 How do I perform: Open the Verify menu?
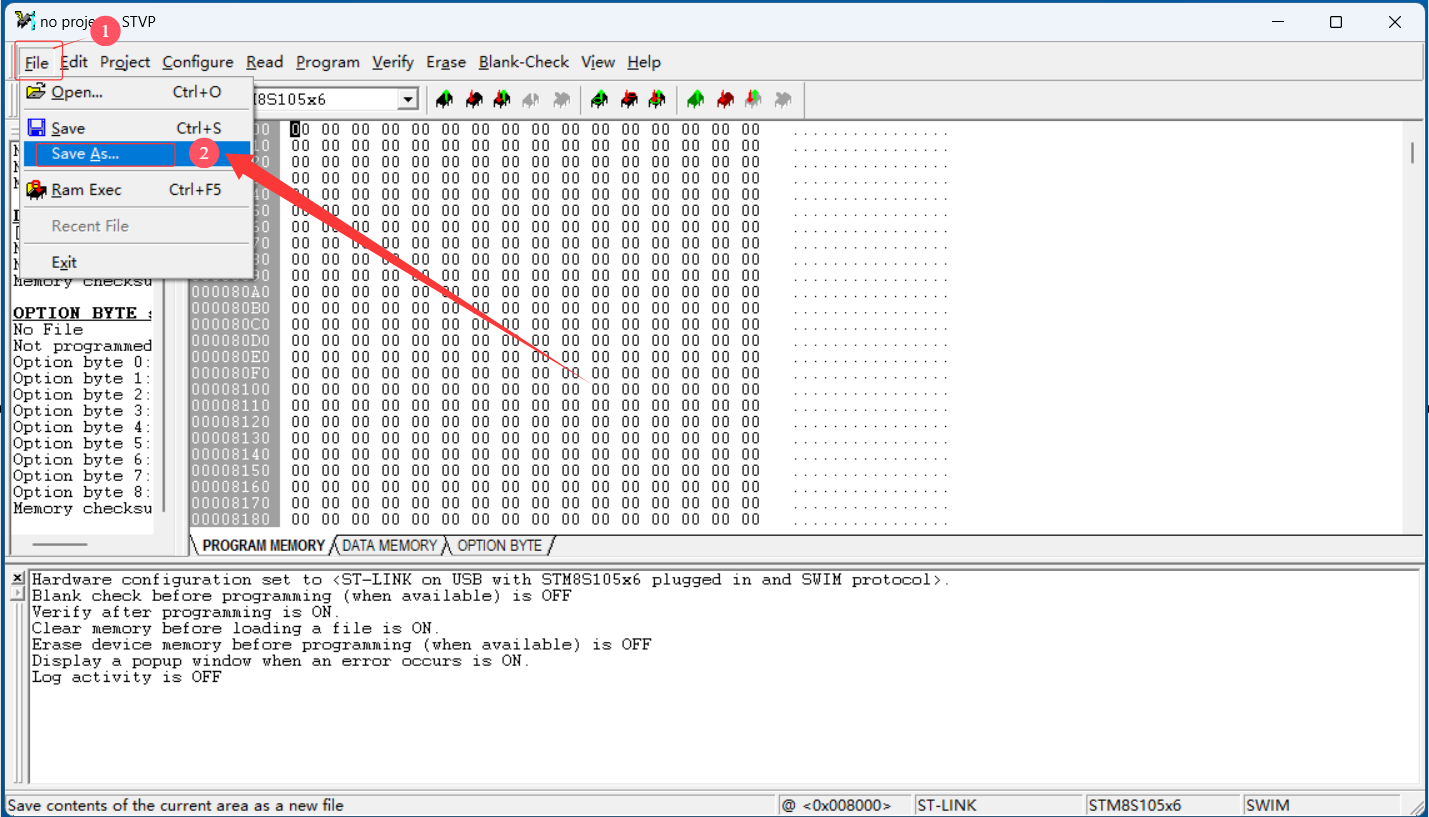click(x=393, y=62)
